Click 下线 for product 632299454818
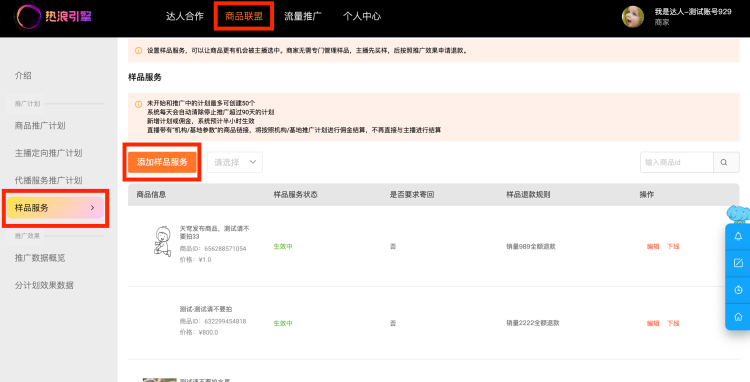 point(673,324)
